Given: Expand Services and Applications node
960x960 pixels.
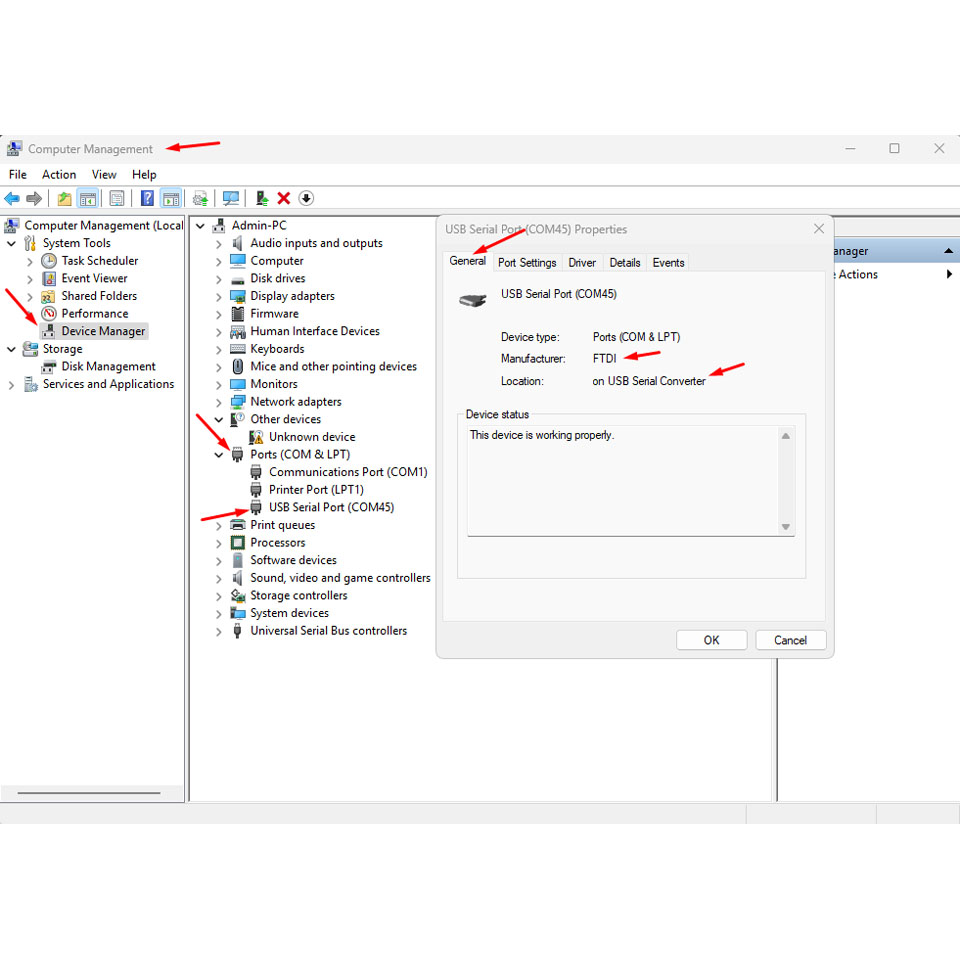Looking at the screenshot, I should coord(11,385).
